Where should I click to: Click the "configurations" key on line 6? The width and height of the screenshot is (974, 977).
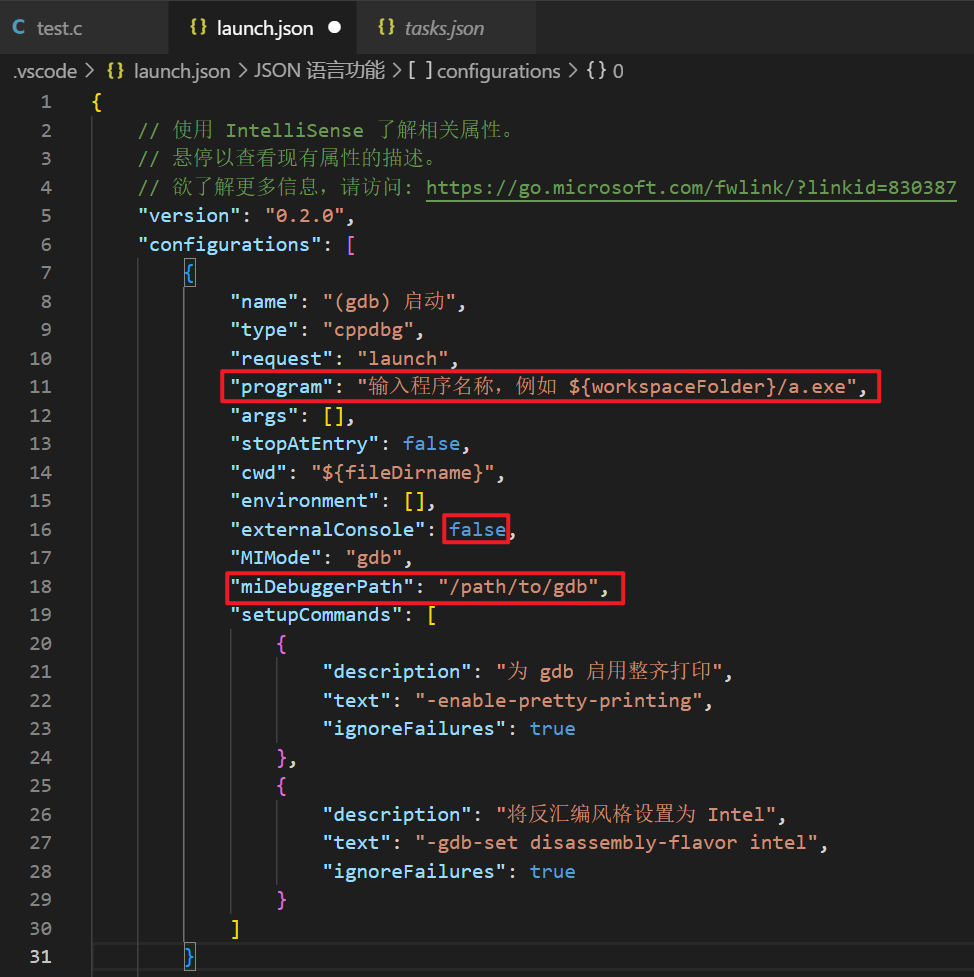coord(230,245)
